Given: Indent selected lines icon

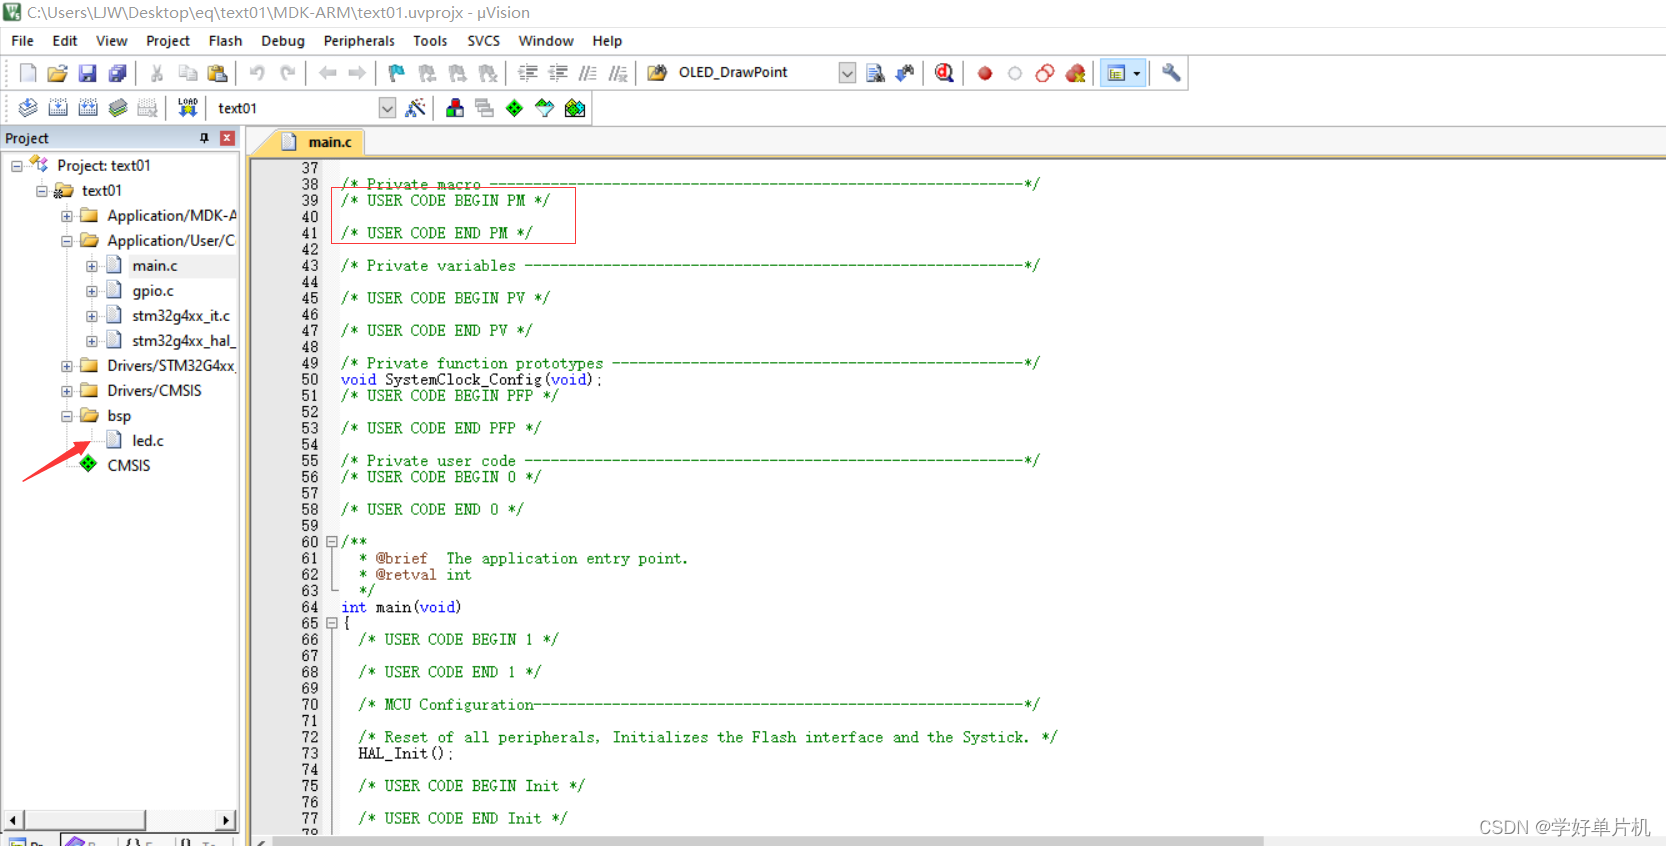Looking at the screenshot, I should [528, 73].
